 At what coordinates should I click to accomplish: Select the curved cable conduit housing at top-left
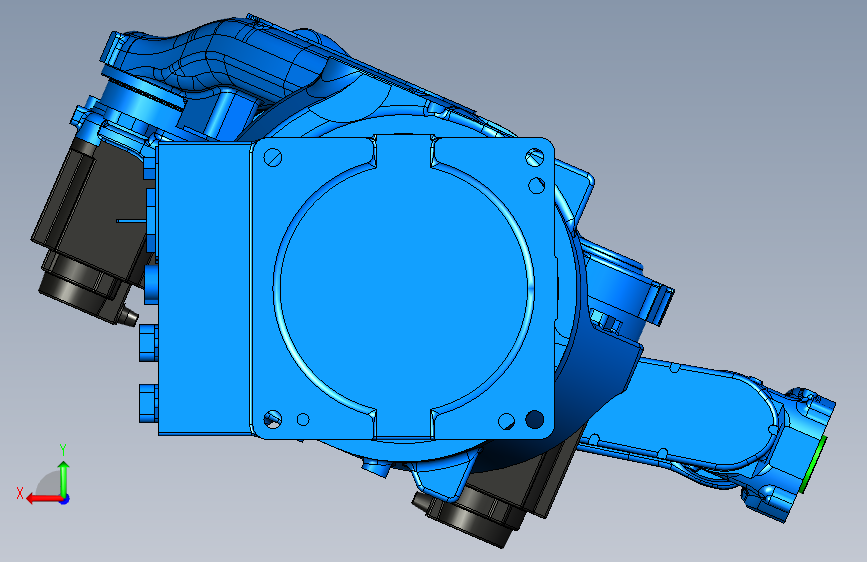click(x=221, y=55)
